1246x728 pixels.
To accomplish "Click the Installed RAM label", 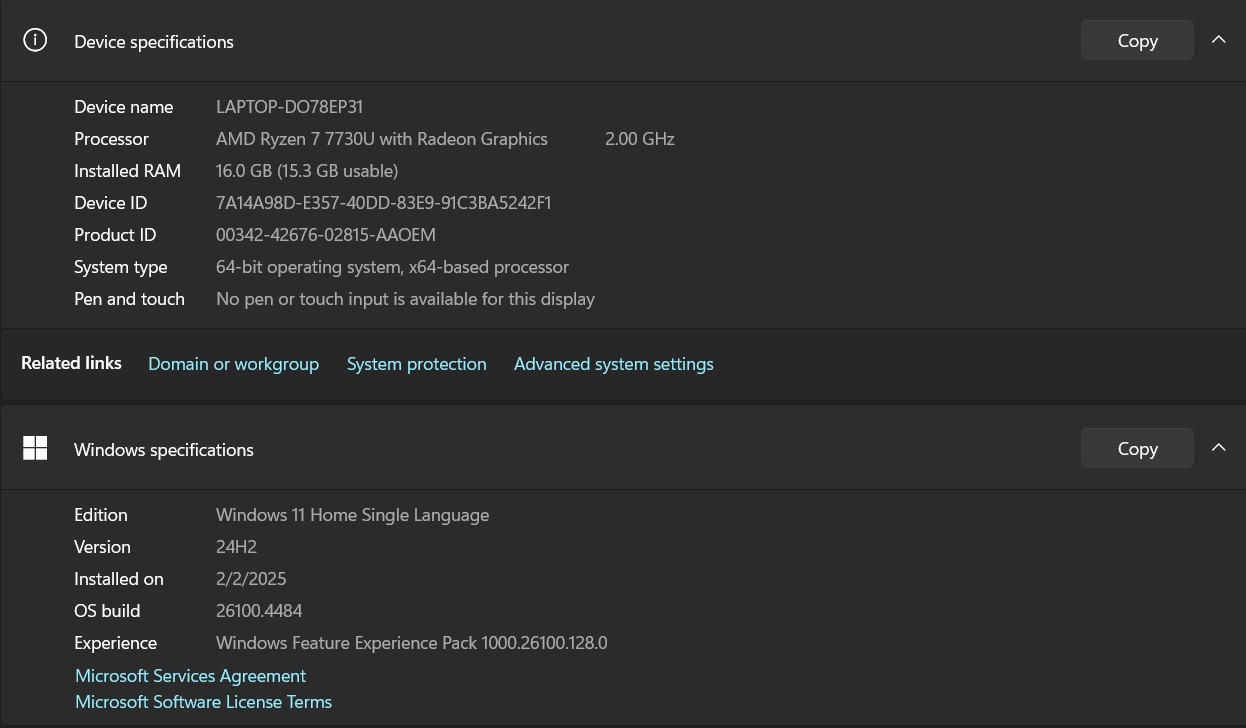I will [x=127, y=171].
